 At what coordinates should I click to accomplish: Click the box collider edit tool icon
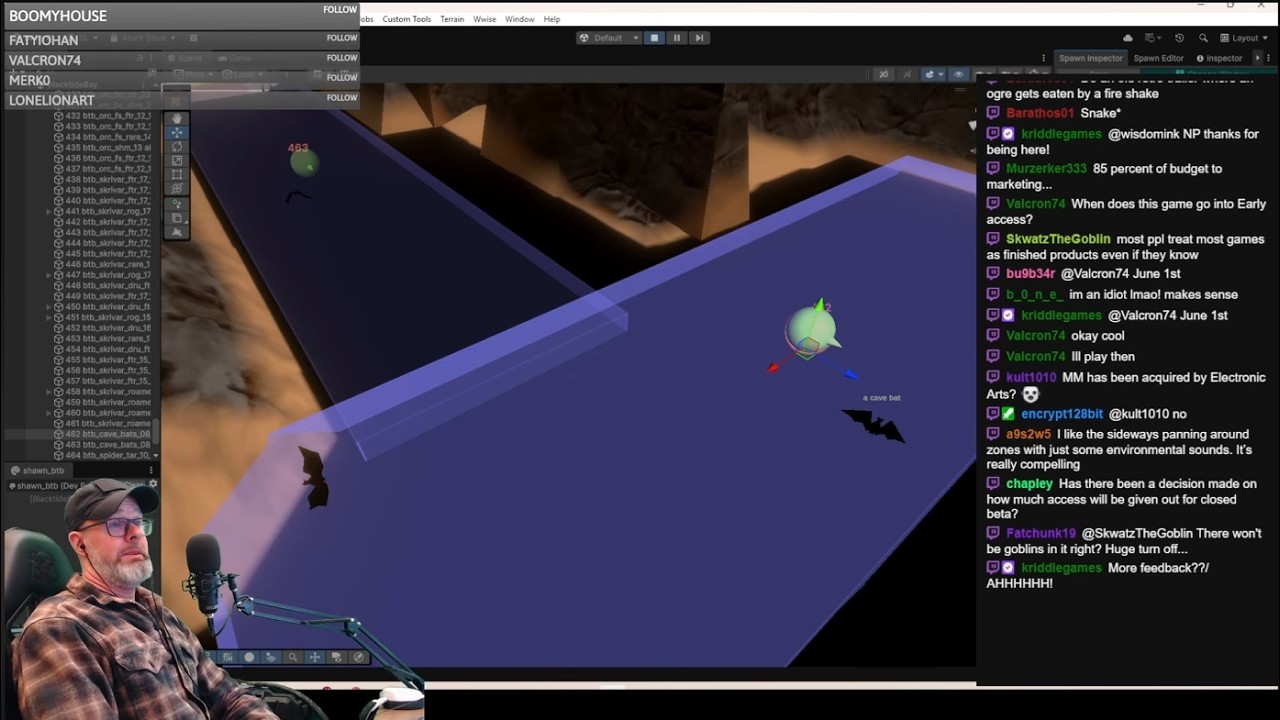pyautogui.click(x=177, y=217)
